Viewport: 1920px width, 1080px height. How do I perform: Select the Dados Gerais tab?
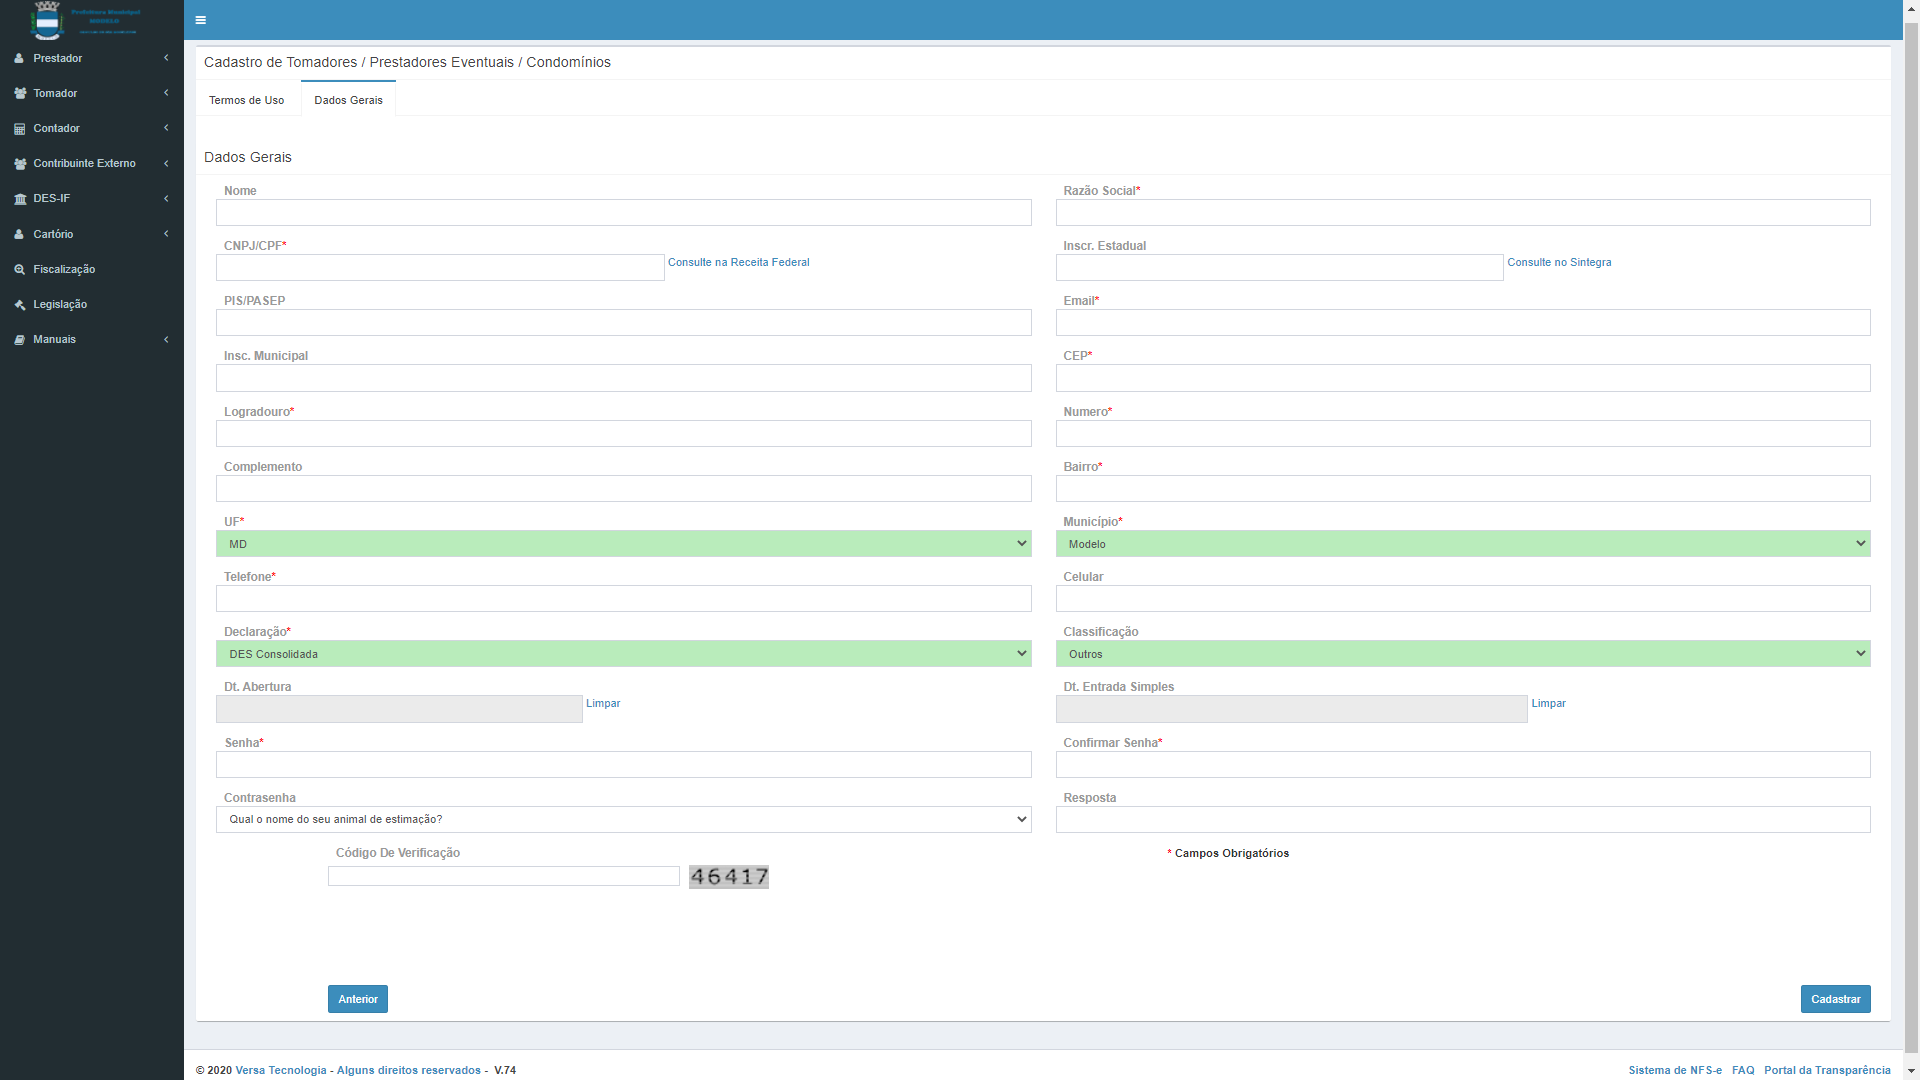[x=348, y=100]
